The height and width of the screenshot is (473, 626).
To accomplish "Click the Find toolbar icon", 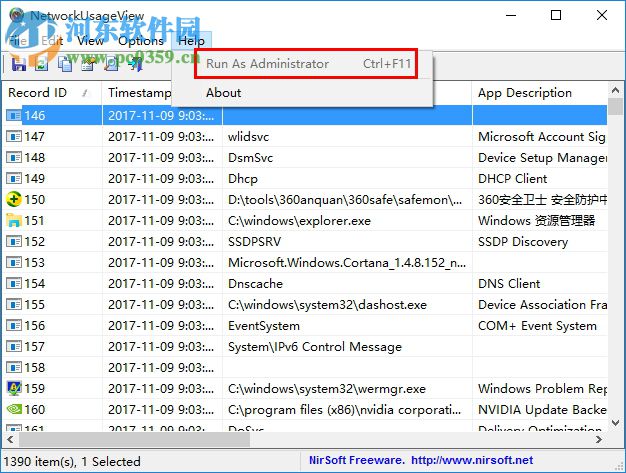I will click(x=112, y=64).
